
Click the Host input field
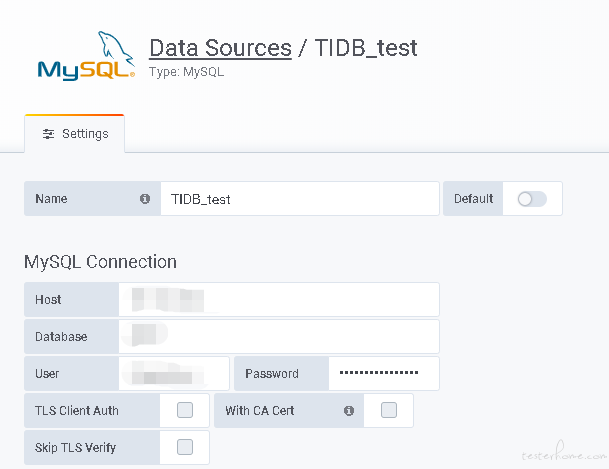tap(279, 299)
